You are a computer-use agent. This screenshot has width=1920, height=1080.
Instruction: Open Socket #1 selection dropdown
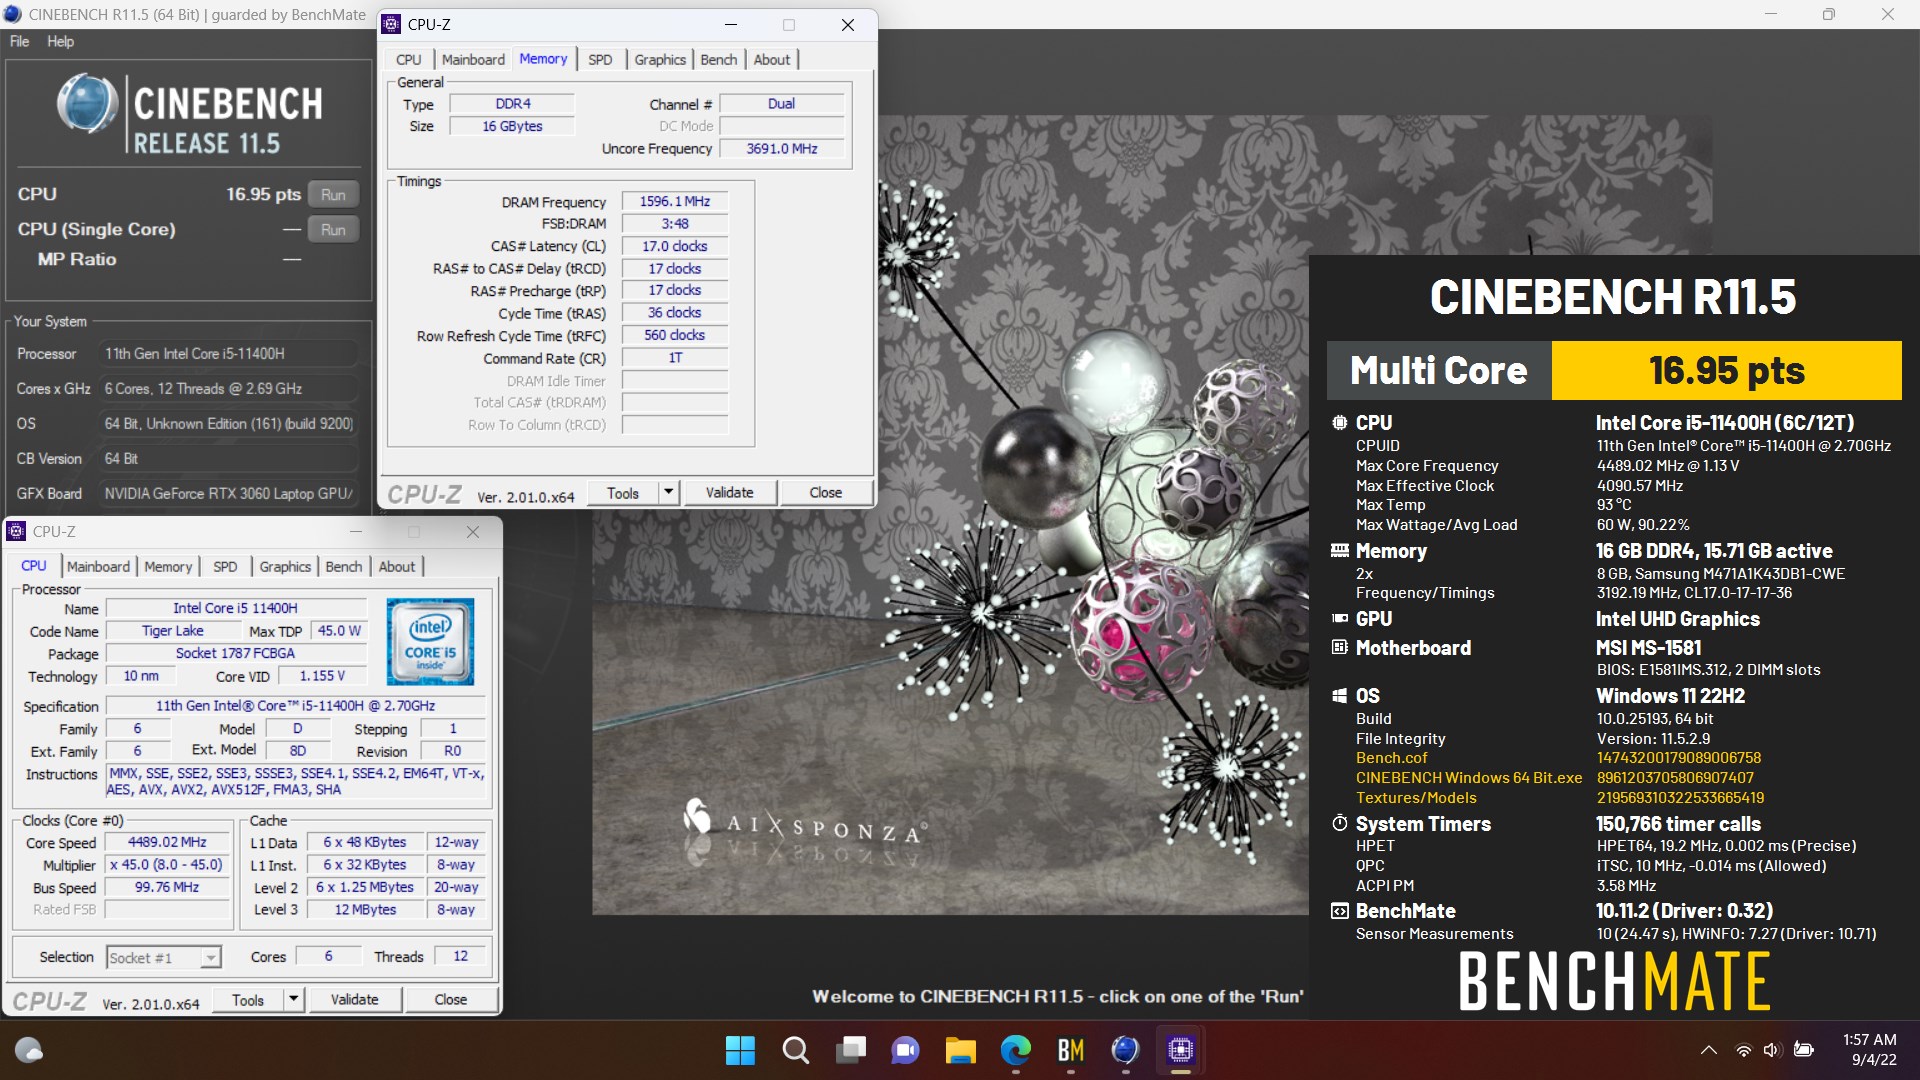[163, 958]
